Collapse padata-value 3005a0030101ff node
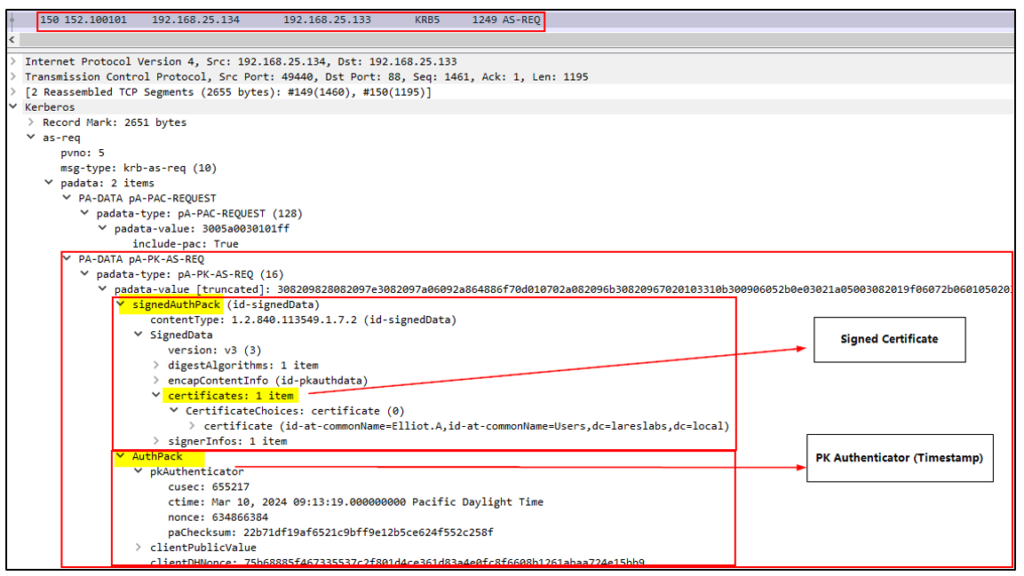Image resolution: width=1024 pixels, height=576 pixels. click(x=103, y=229)
